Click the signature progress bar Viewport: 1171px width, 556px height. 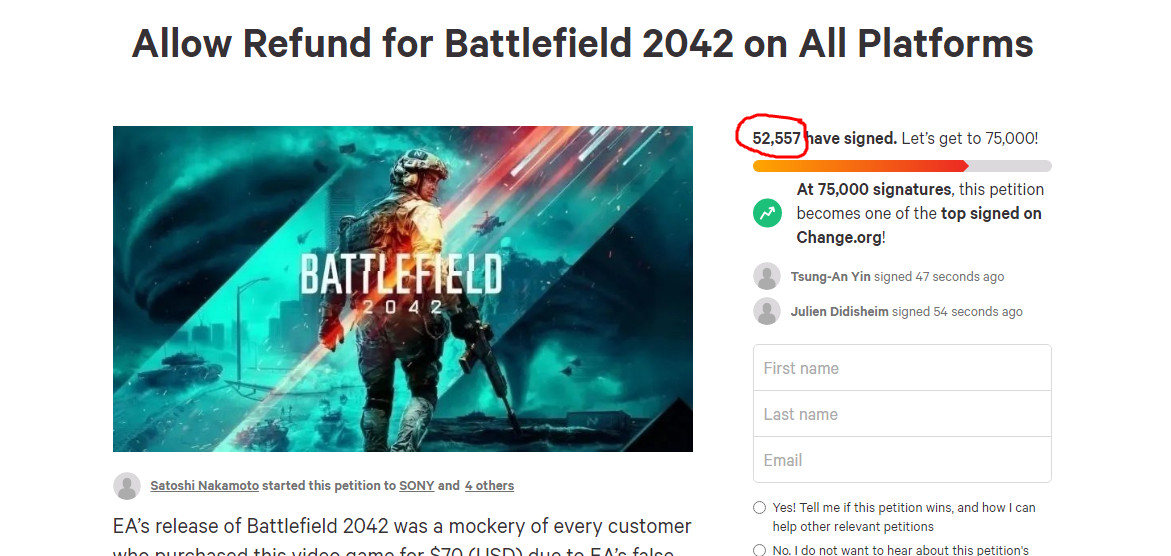tap(901, 166)
